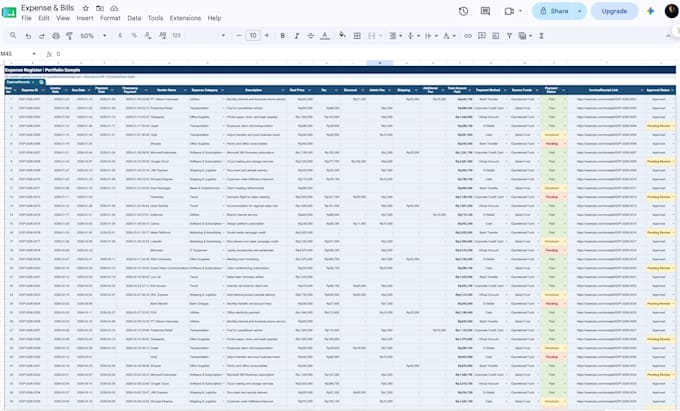The image size is (680, 411).
Task: Click the font size field showing 10
Action: click(x=253, y=36)
